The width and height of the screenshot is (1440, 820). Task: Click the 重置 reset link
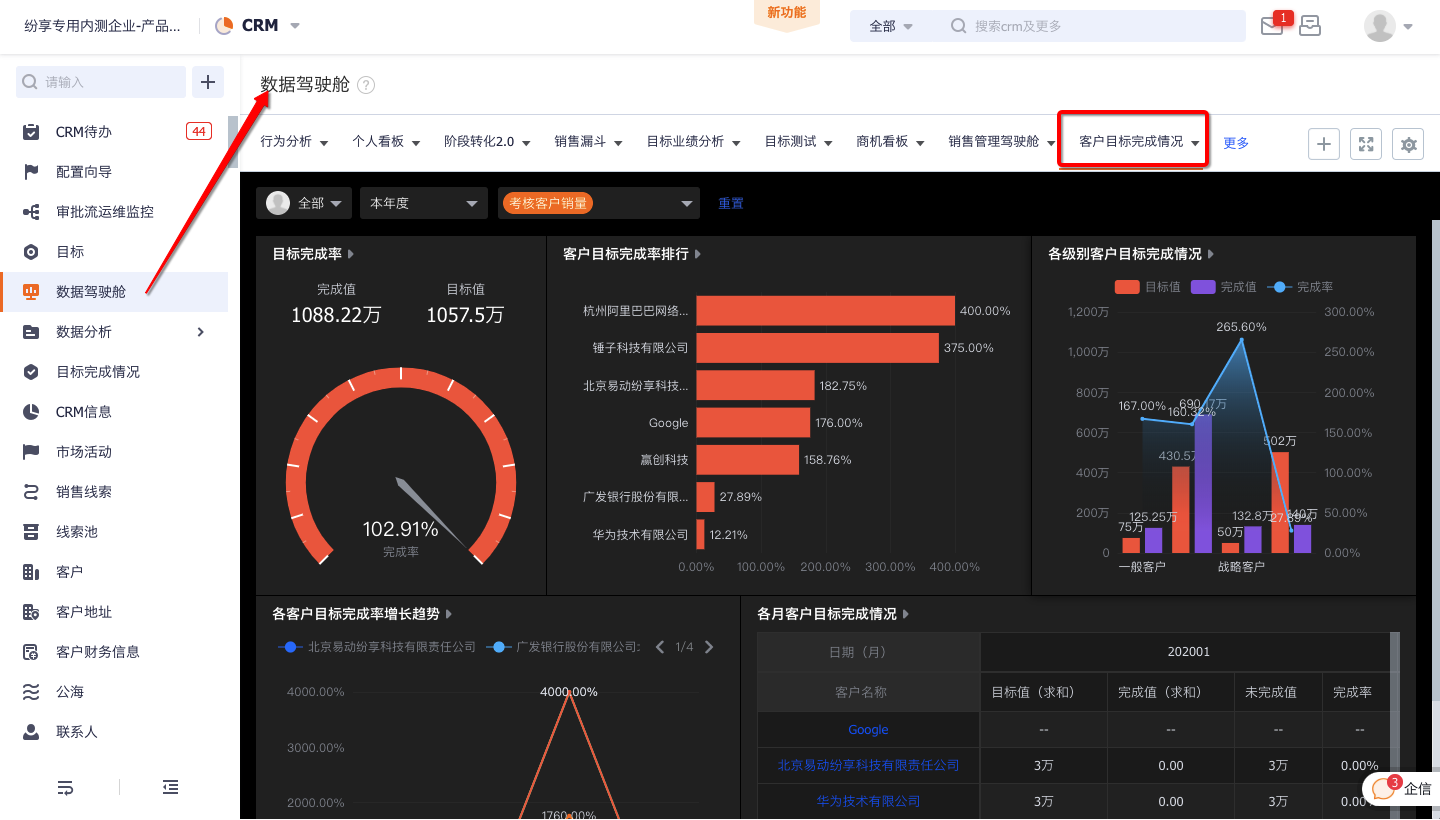pos(731,203)
